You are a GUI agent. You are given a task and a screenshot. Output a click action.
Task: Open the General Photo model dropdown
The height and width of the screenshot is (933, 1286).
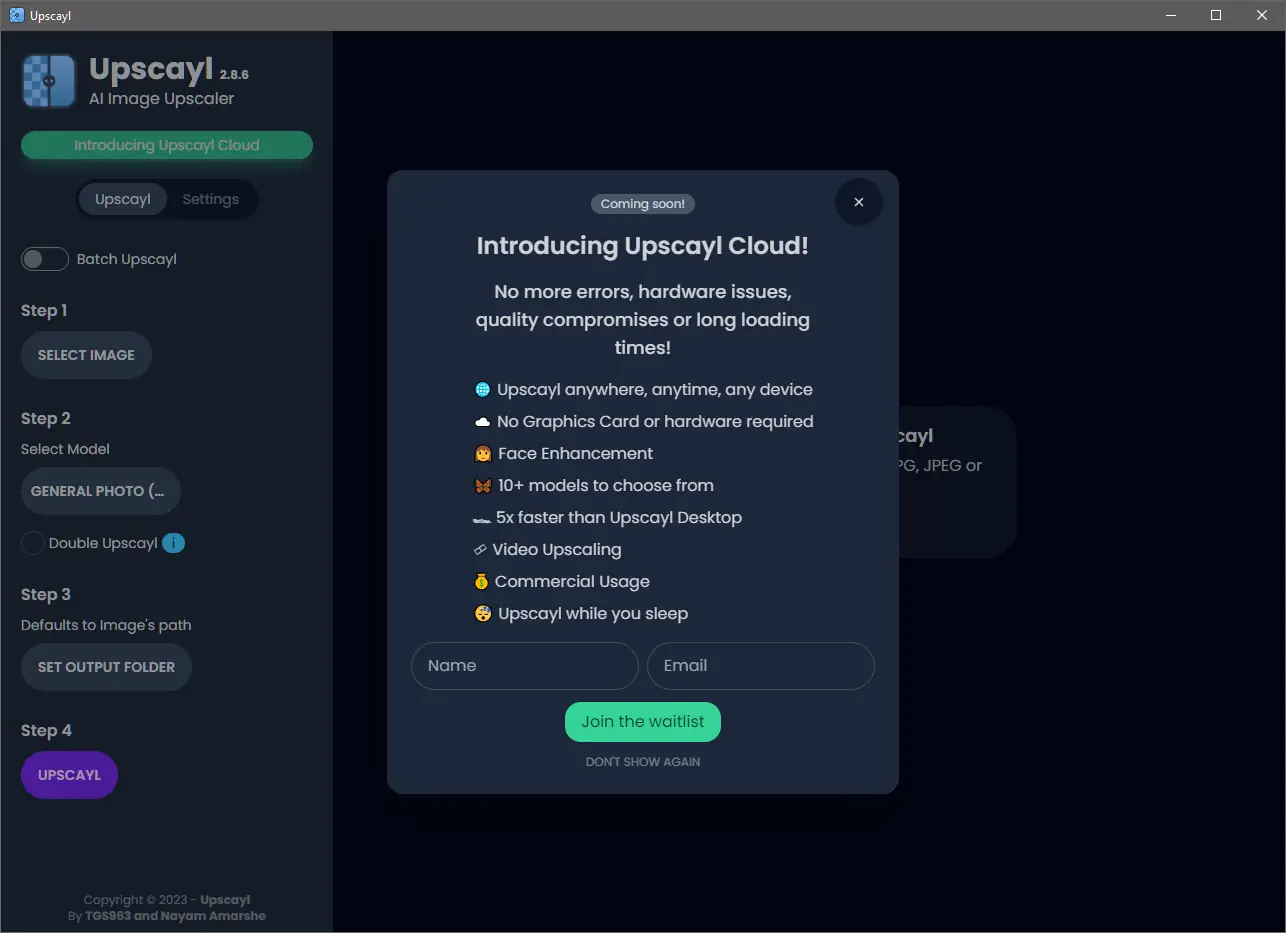100,491
